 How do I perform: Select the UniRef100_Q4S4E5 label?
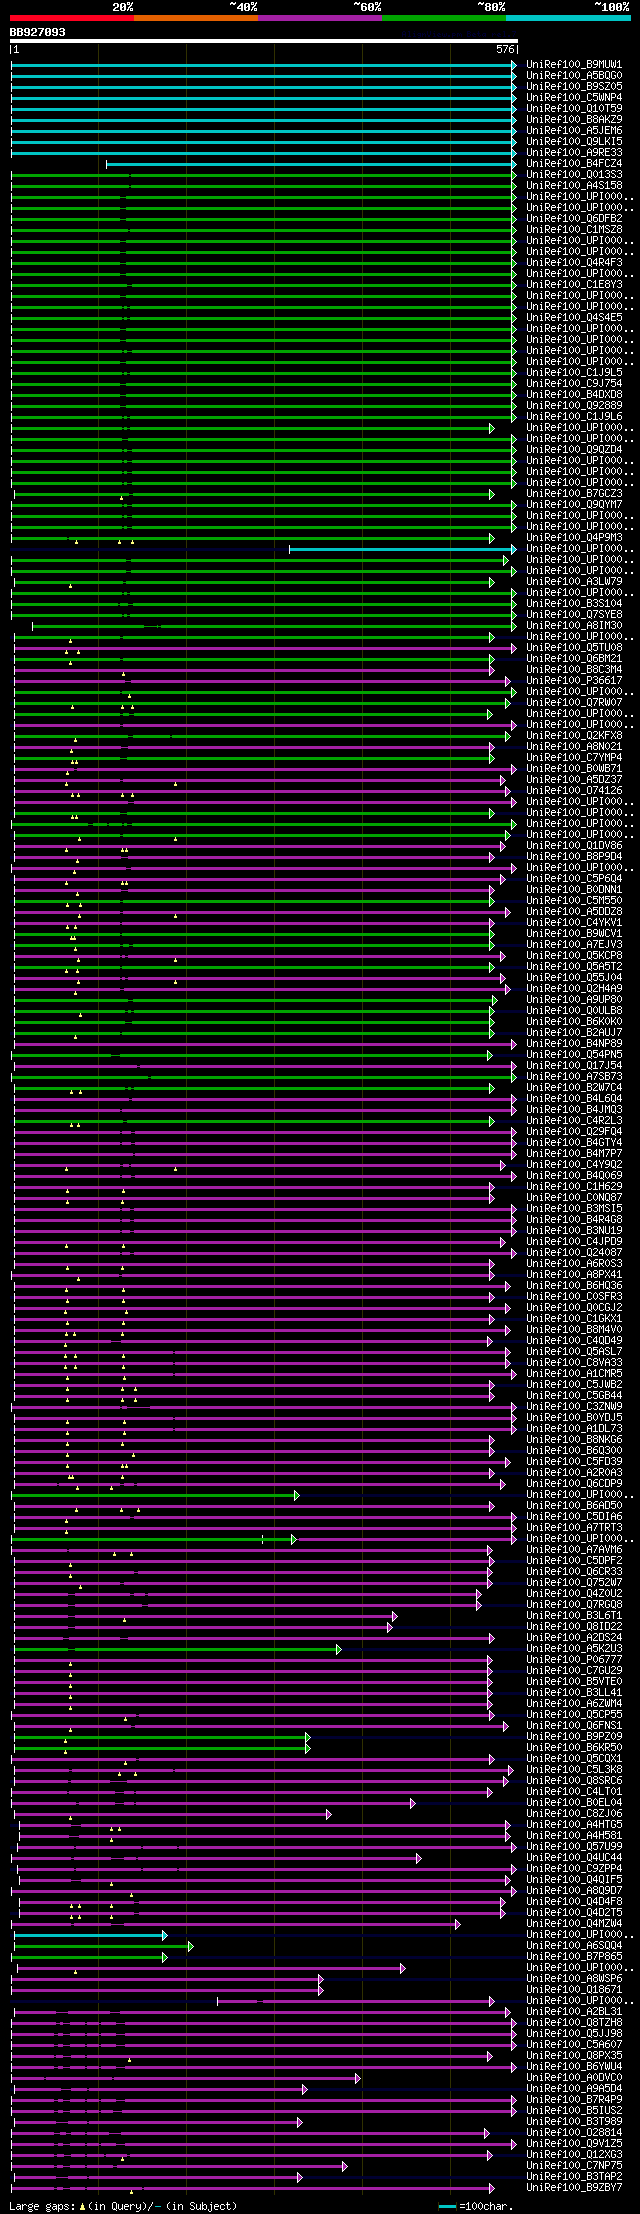point(574,317)
